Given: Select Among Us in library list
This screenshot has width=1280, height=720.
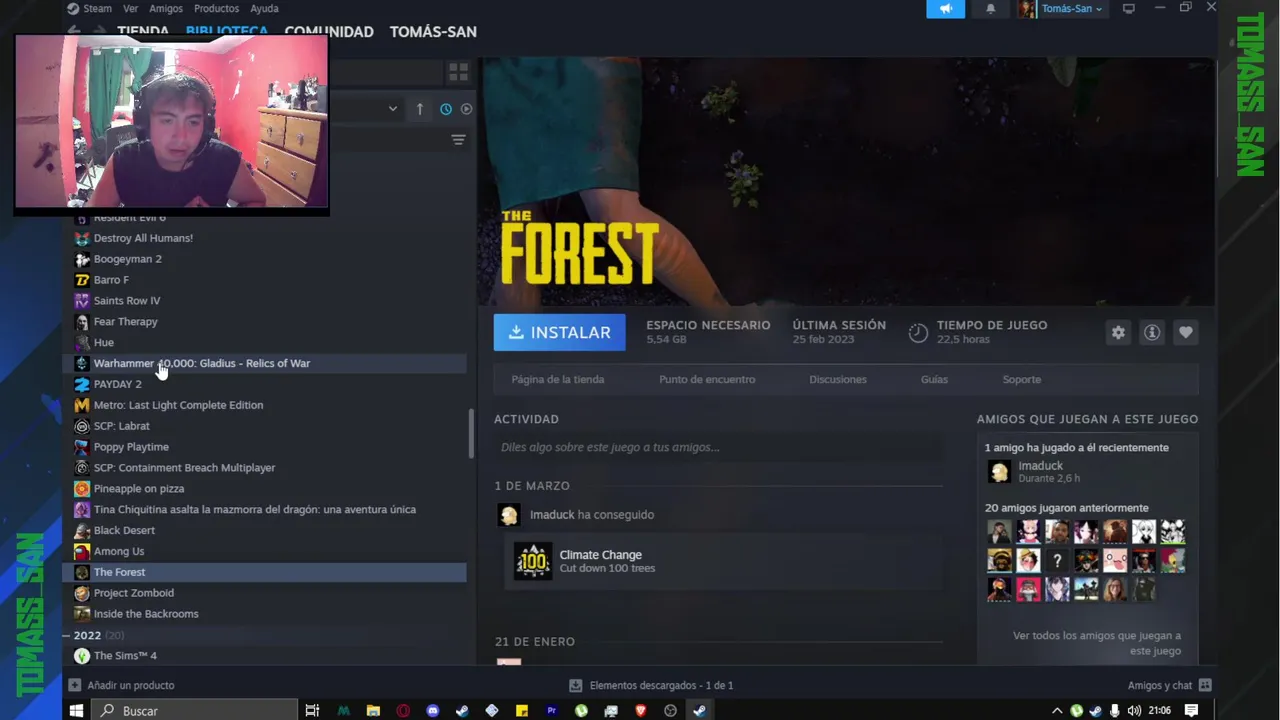Looking at the screenshot, I should click(x=118, y=551).
